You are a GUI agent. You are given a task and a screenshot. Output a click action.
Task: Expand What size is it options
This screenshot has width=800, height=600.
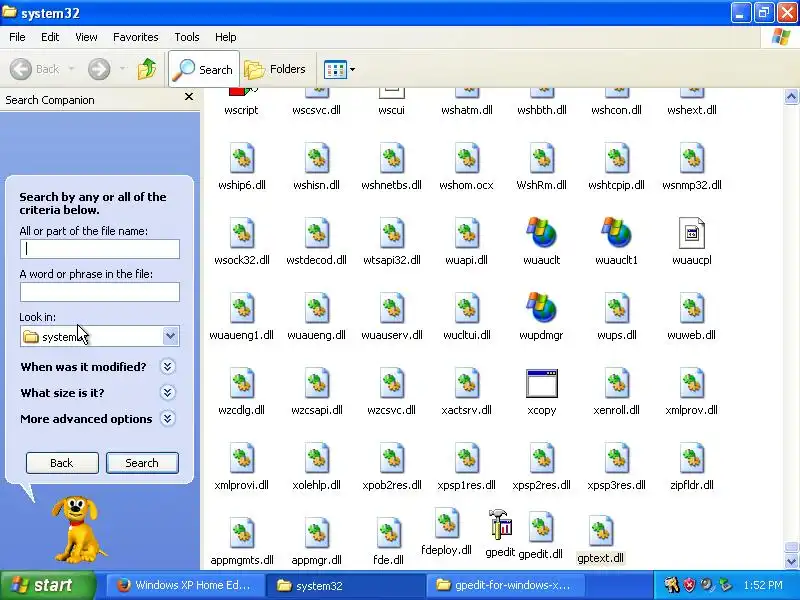coord(167,393)
